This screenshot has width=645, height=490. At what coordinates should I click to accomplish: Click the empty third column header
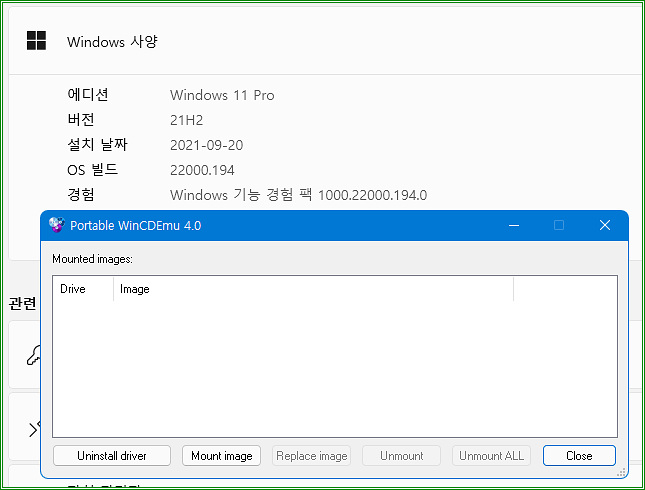click(565, 289)
